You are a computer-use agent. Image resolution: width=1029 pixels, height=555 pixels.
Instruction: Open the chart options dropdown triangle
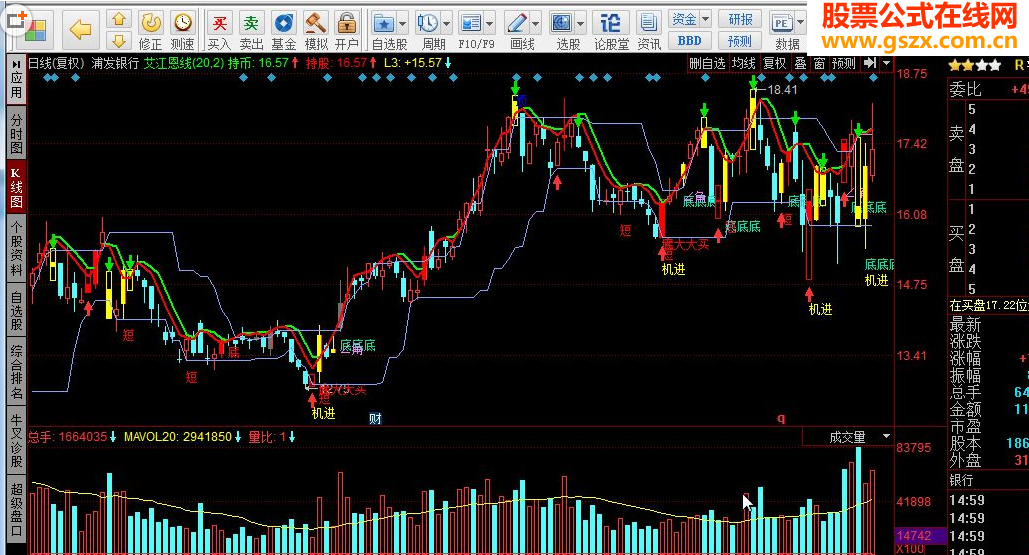click(887, 63)
